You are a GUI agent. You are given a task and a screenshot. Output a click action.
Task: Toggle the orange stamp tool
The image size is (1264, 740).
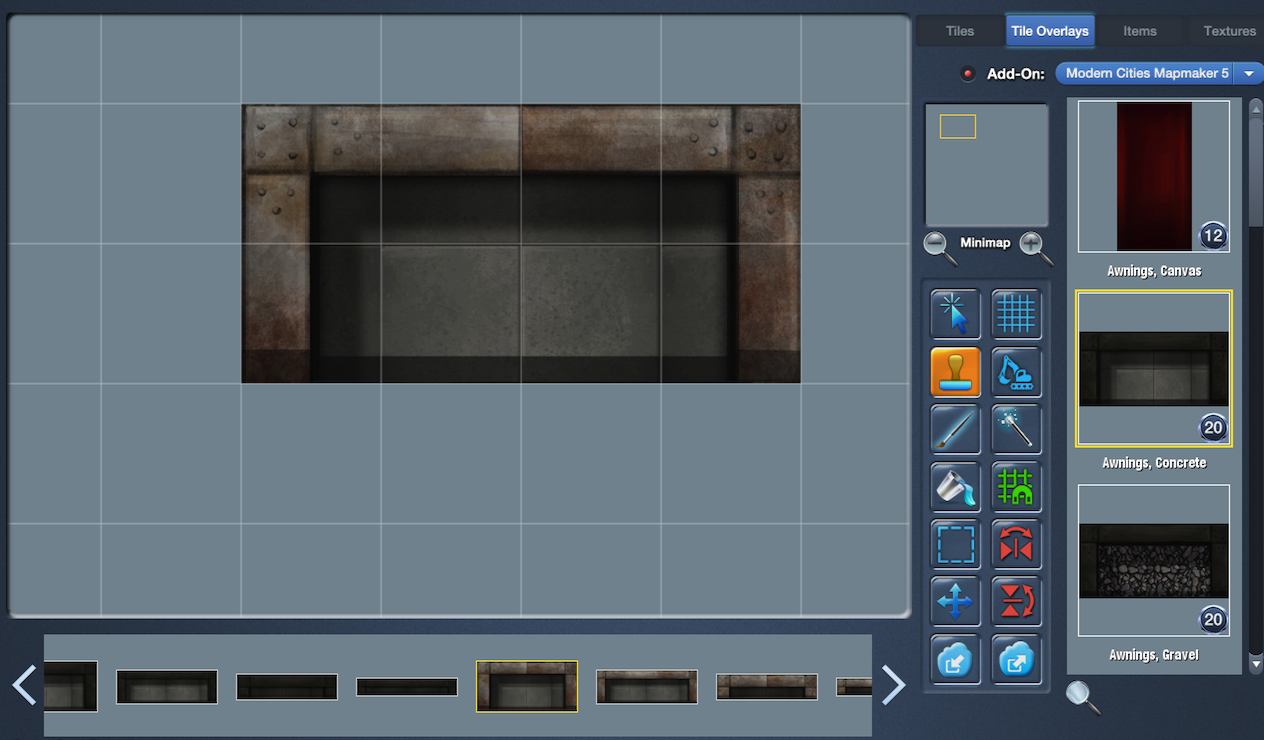(955, 372)
